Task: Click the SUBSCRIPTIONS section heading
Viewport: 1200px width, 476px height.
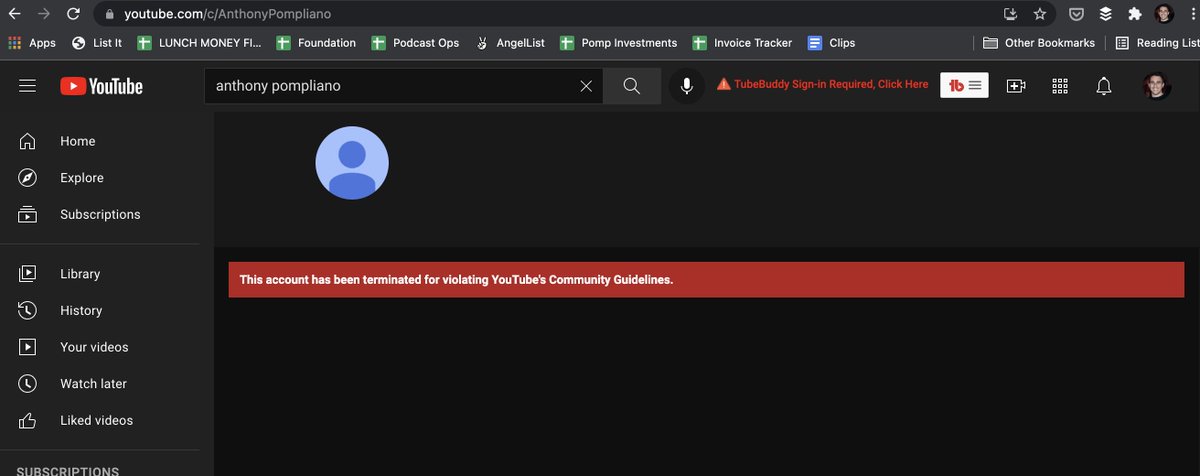Action: (x=68, y=471)
